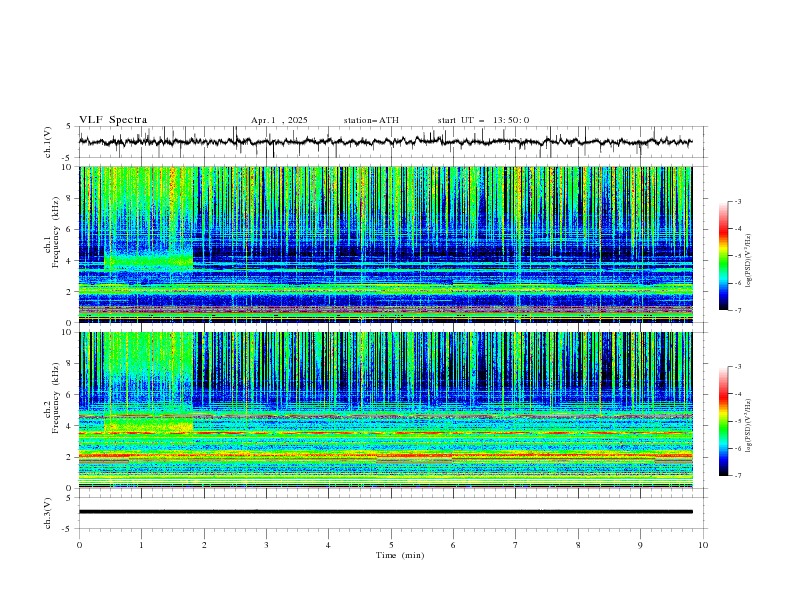The height and width of the screenshot is (612, 792).
Task: Click the lower color scale bar for ch.2
Action: [x=723, y=421]
